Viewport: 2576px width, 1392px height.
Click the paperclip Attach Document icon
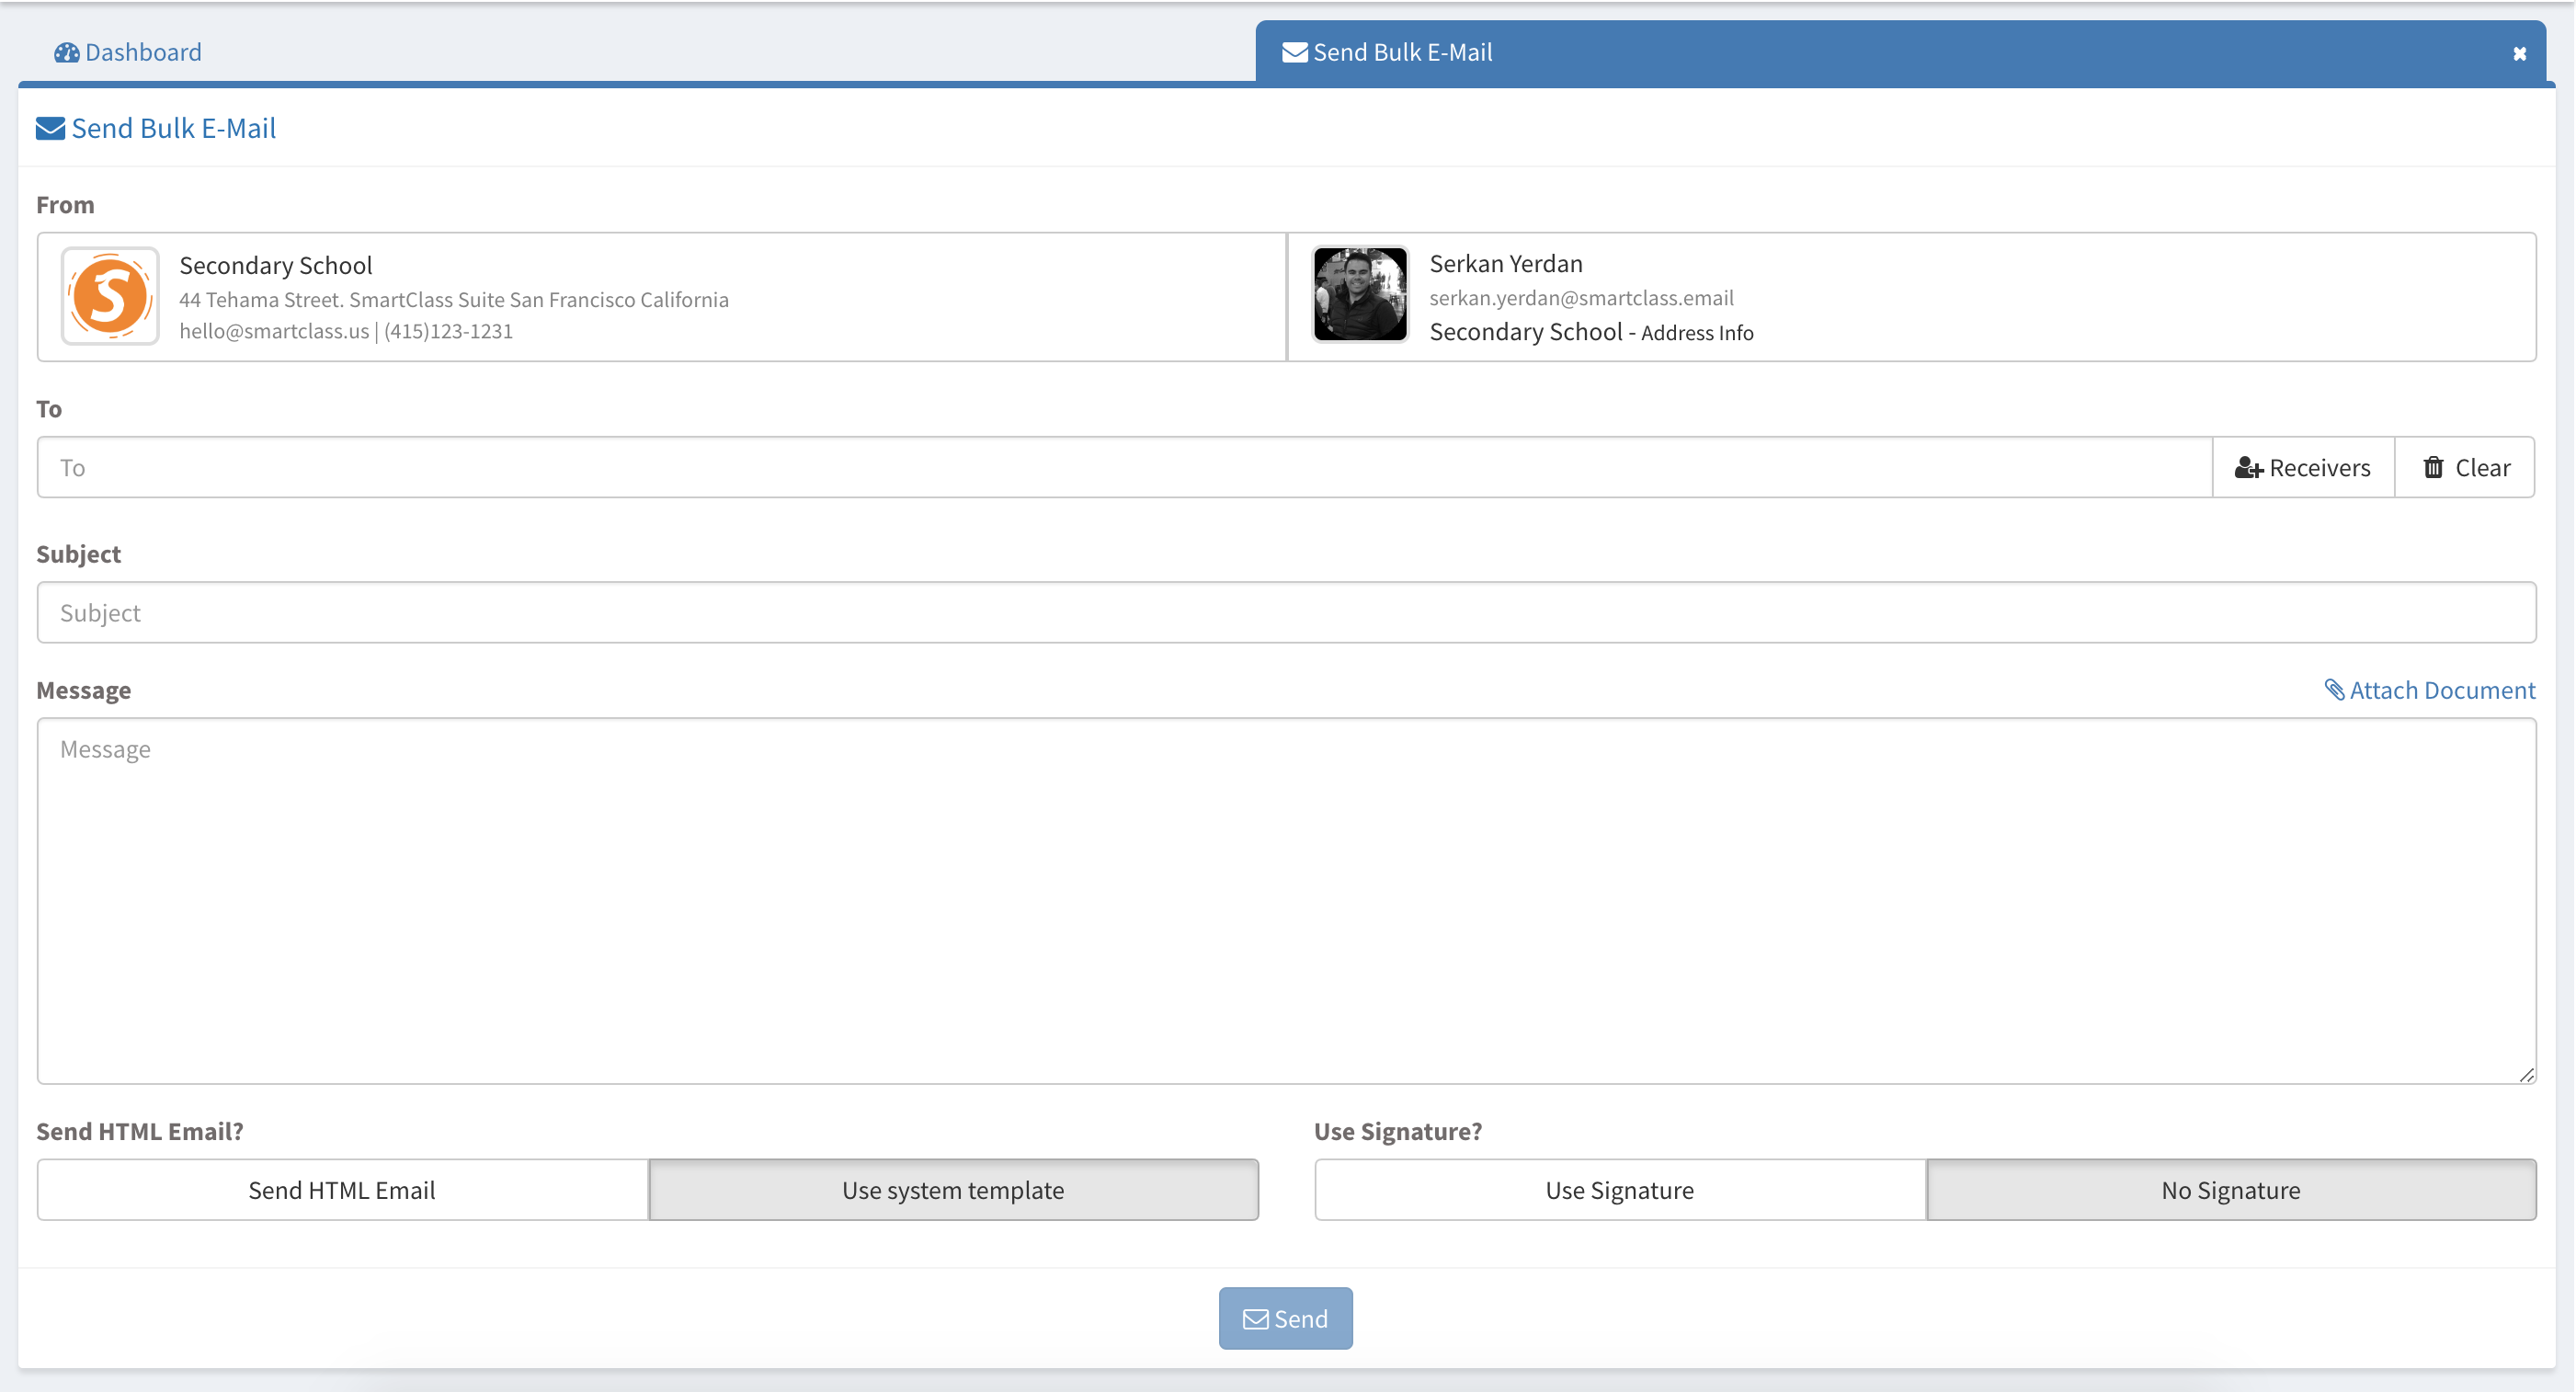click(x=2334, y=690)
